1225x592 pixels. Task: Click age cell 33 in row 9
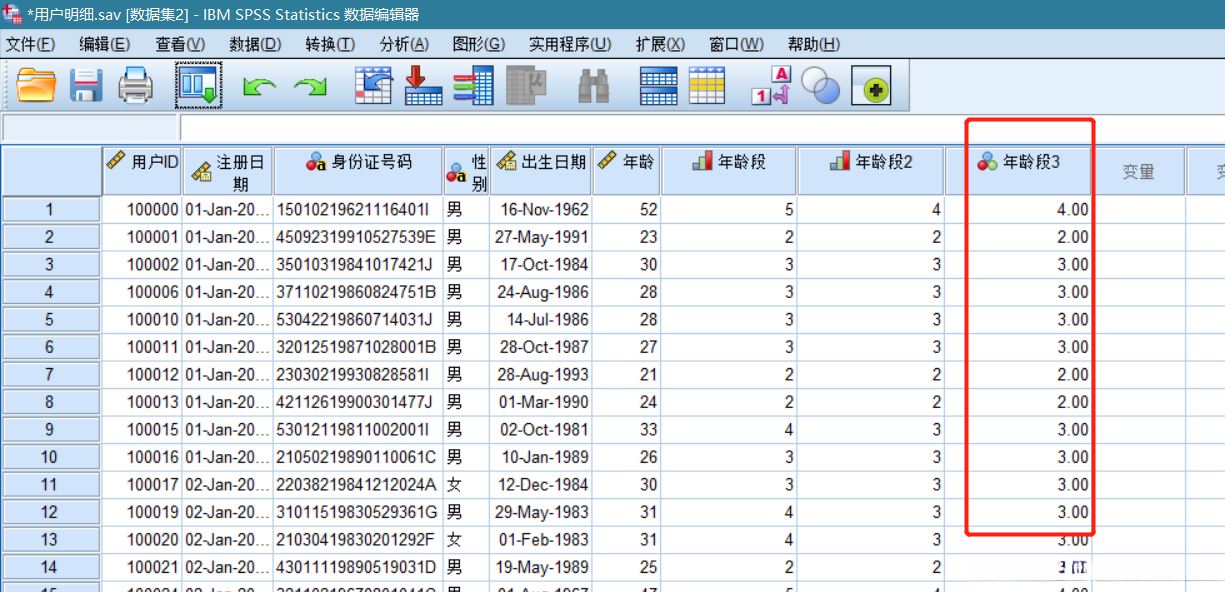tap(625, 430)
